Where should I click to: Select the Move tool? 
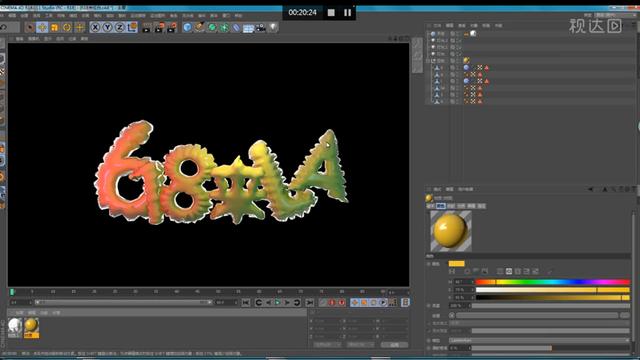click(42, 27)
